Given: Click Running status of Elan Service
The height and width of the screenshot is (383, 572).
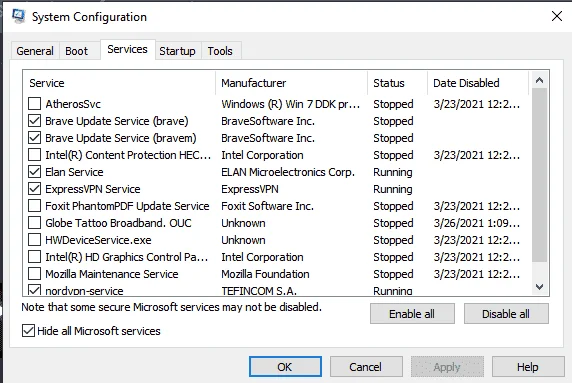Looking at the screenshot, I should point(393,172).
